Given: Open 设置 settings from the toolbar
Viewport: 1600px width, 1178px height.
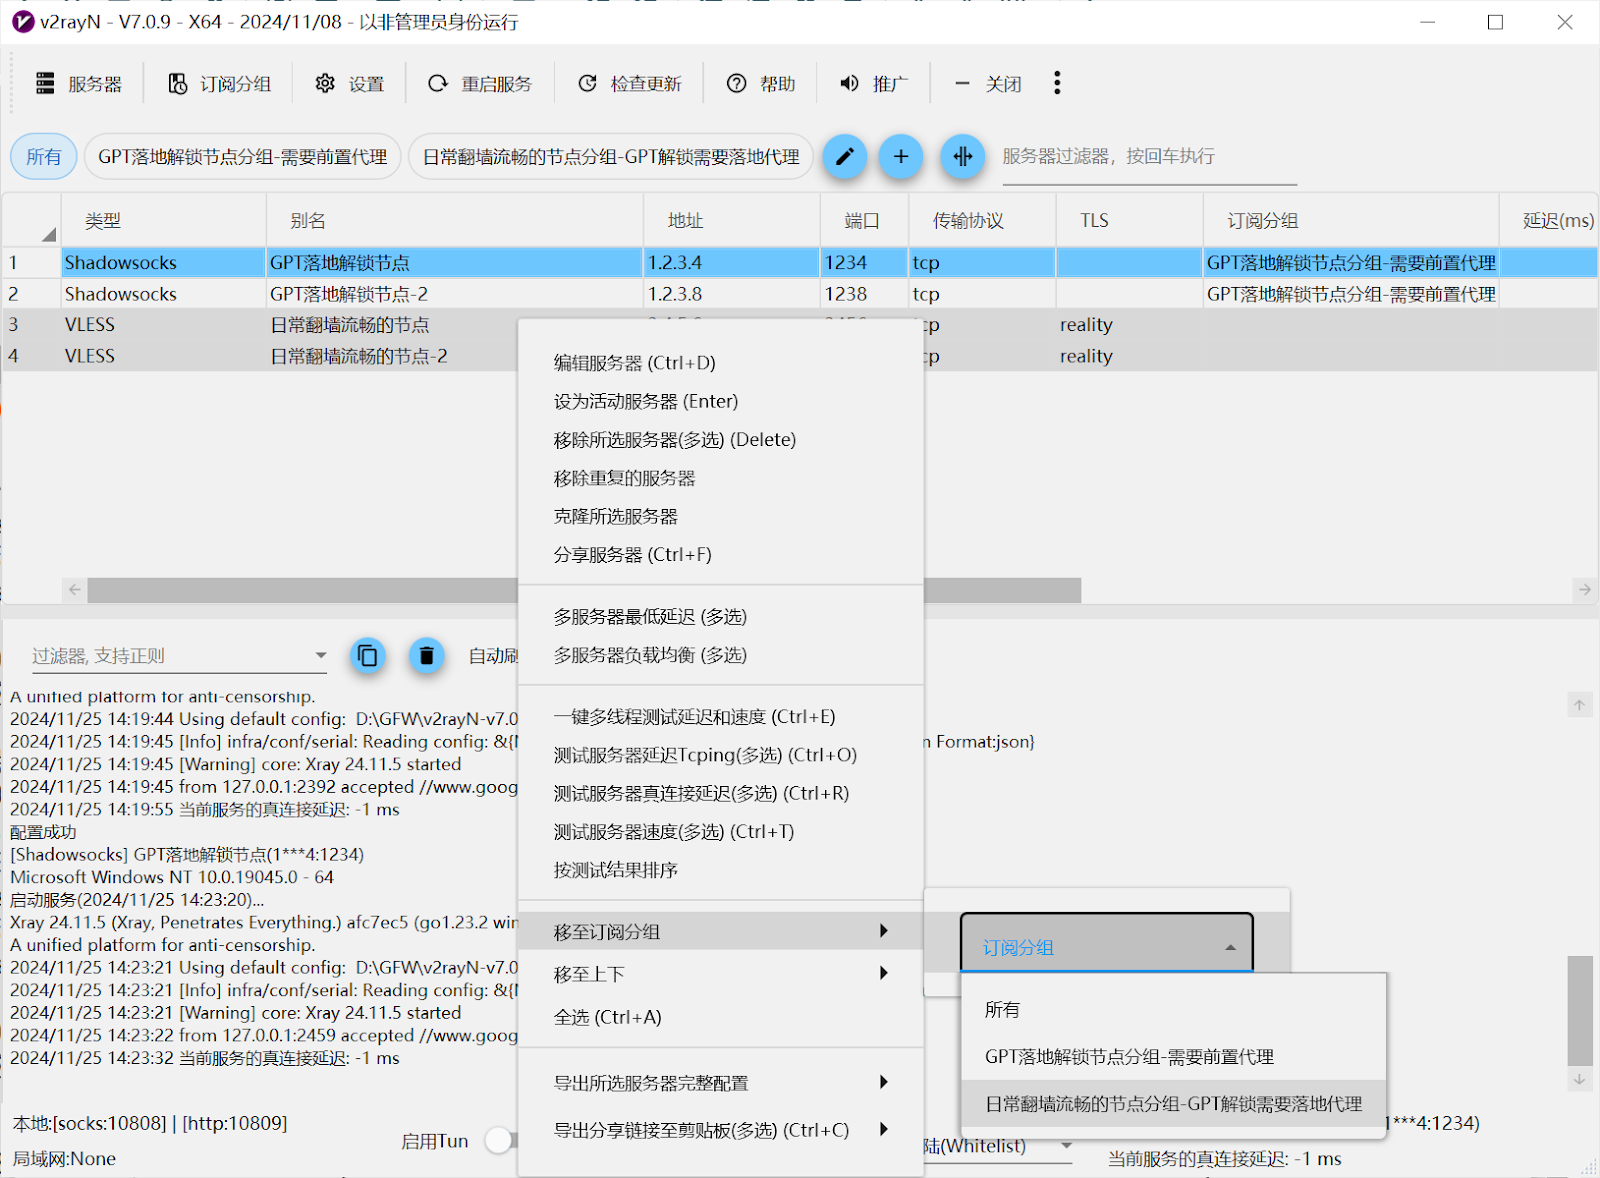Looking at the screenshot, I should coord(350,84).
